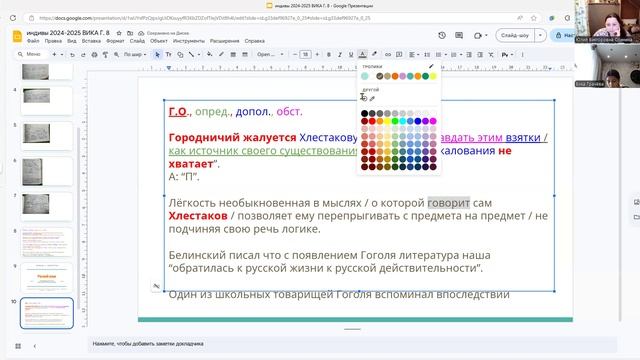Screen dimensions: 640x360
Task: Click the edit theme colors pencil icon
Action: pos(431,67)
